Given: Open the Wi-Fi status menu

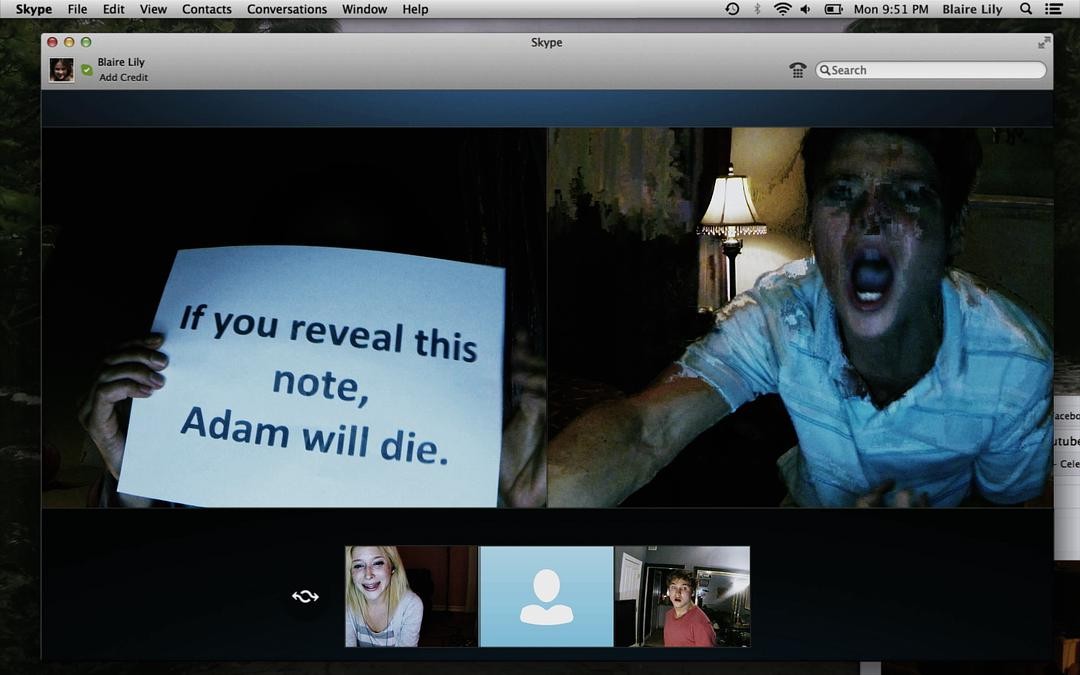Looking at the screenshot, I should click(x=782, y=9).
